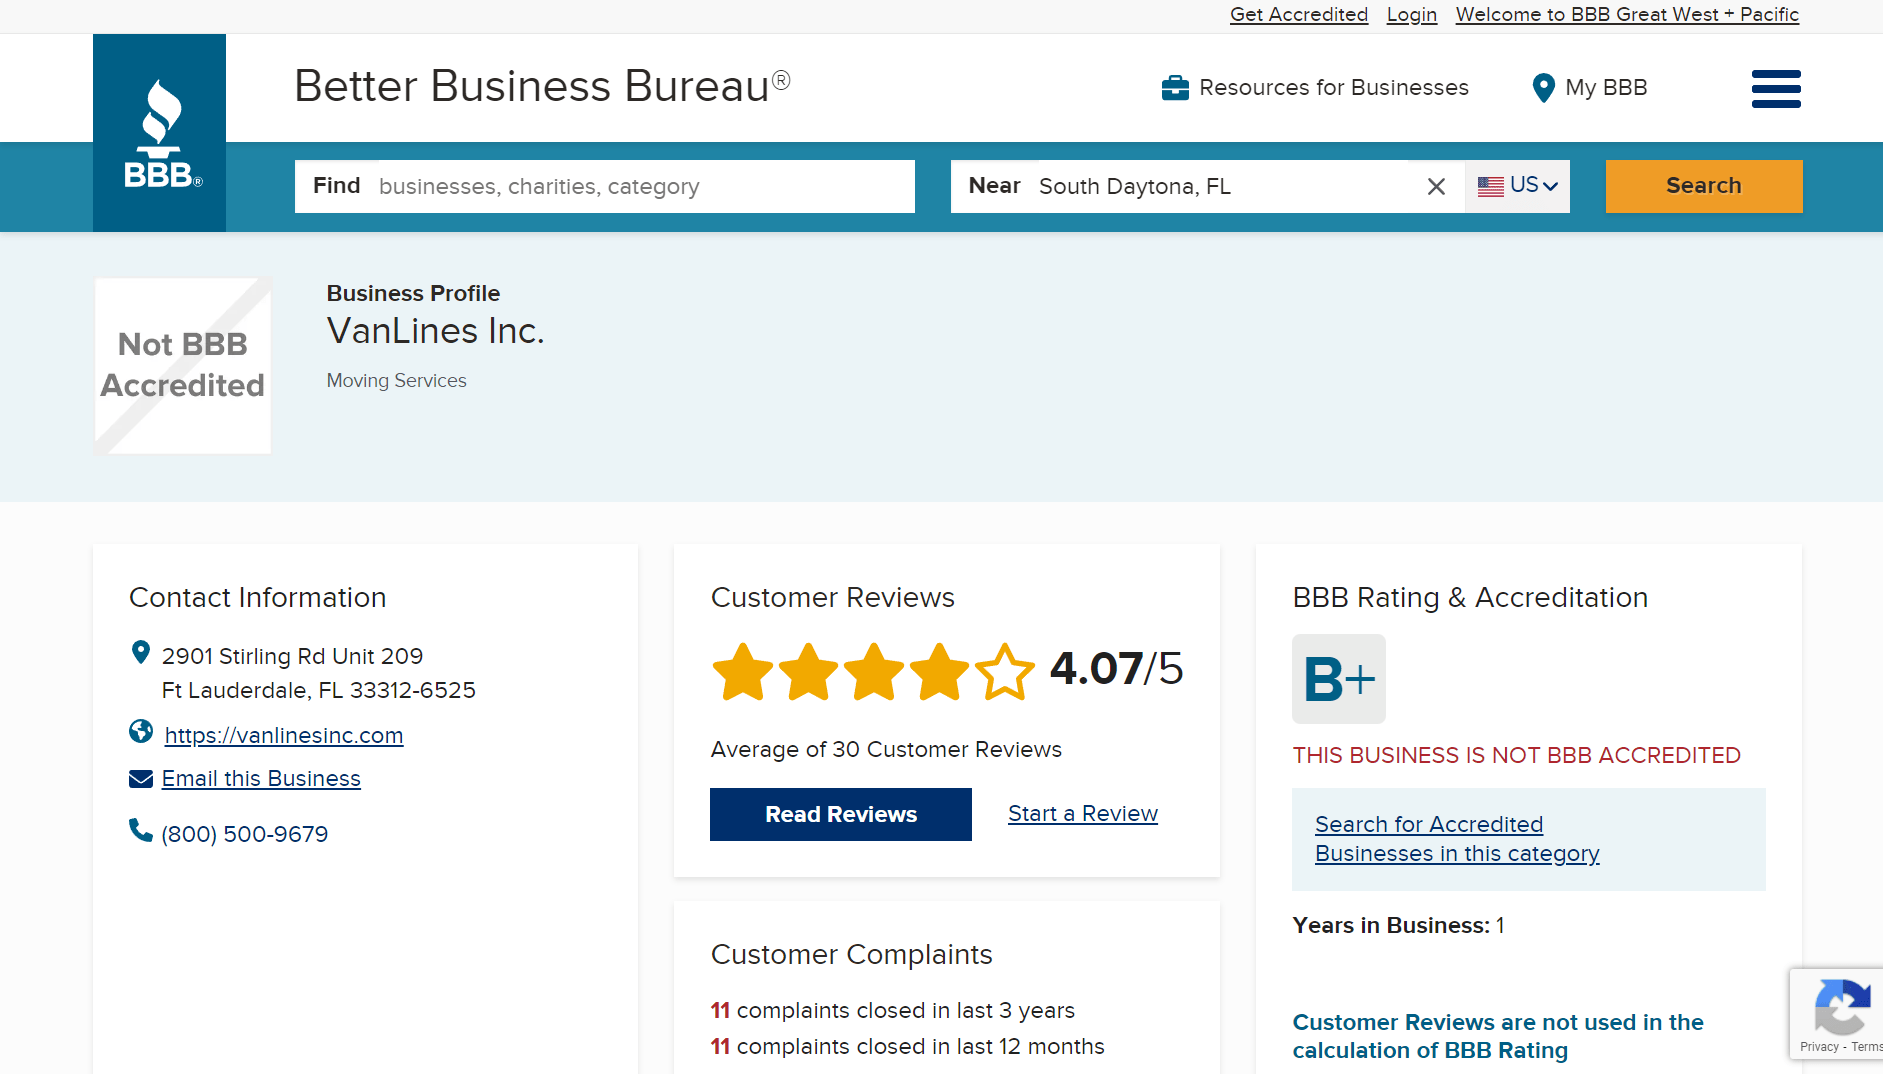Click the Login link
The width and height of the screenshot is (1883, 1074).
pos(1412,14)
